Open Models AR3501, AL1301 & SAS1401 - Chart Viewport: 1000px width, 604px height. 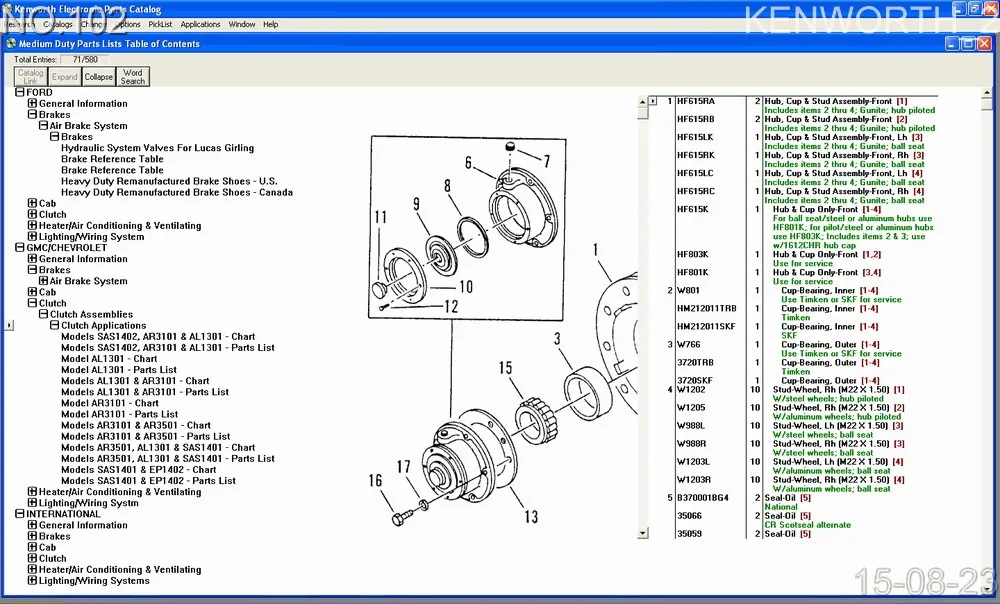158,448
